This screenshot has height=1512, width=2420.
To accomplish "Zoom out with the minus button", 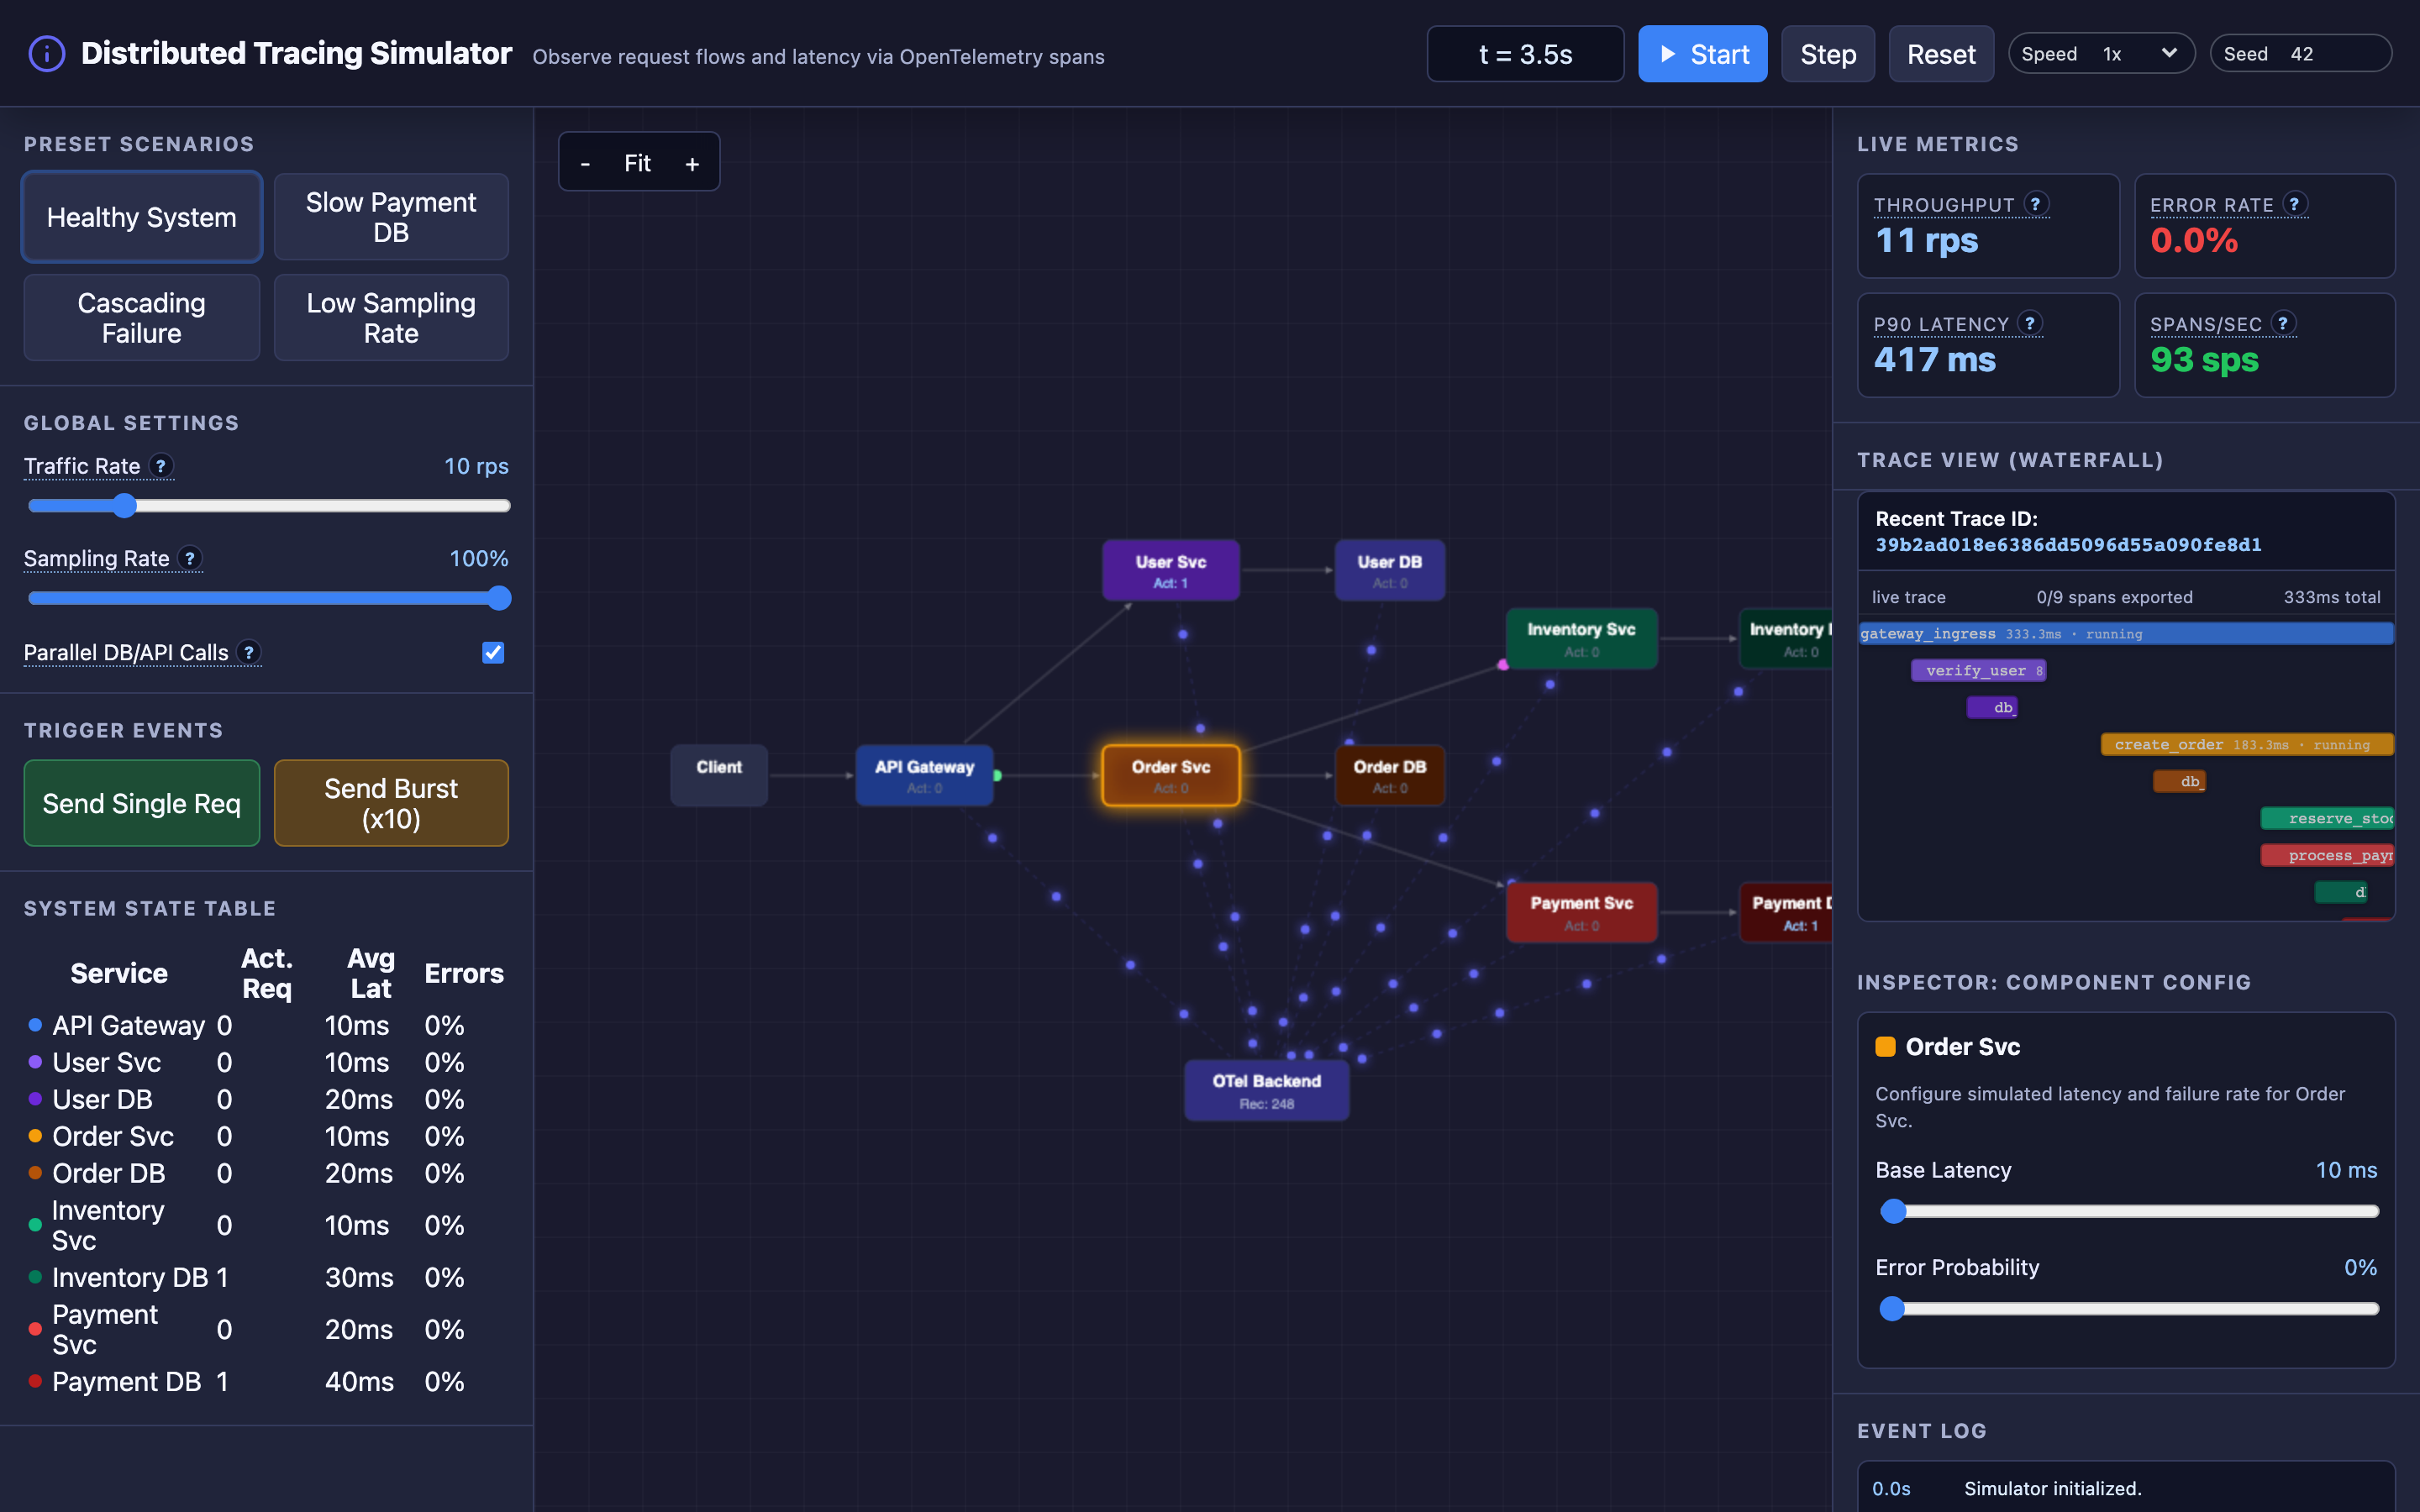I will coord(586,163).
